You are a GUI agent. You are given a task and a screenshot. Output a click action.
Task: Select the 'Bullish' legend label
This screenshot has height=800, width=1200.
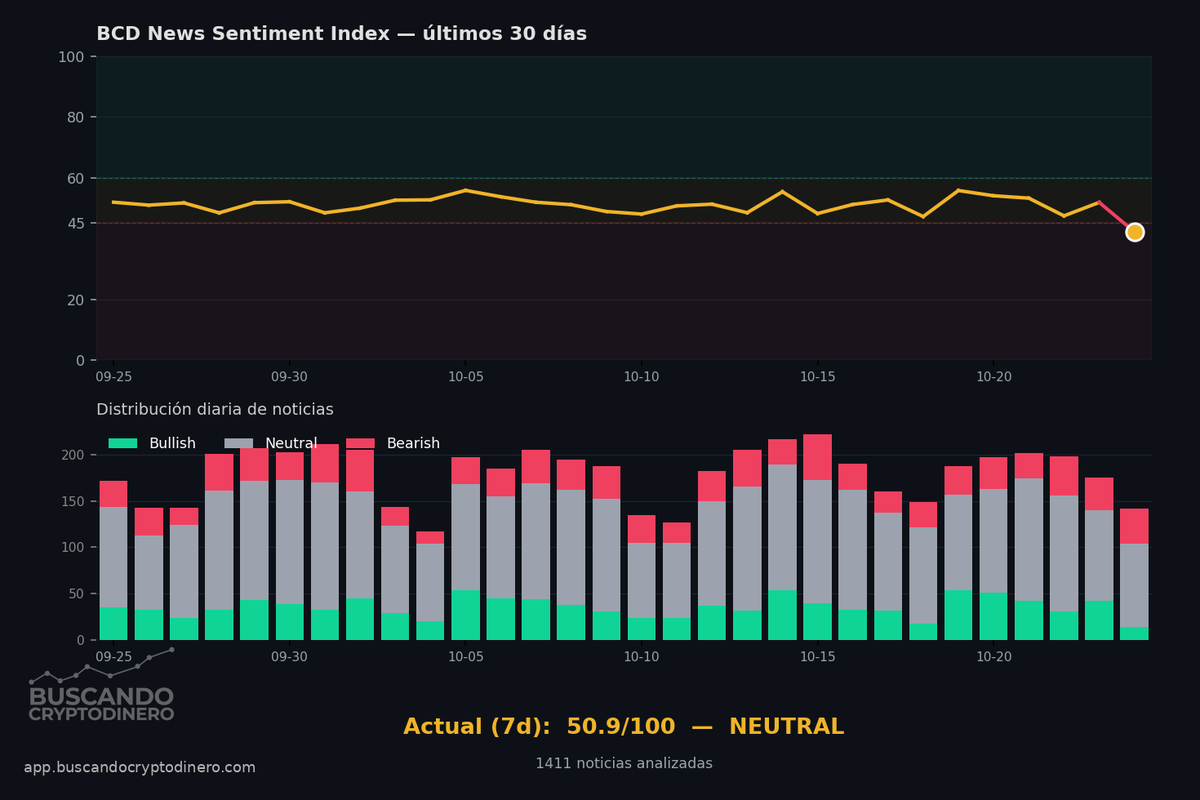point(172,443)
